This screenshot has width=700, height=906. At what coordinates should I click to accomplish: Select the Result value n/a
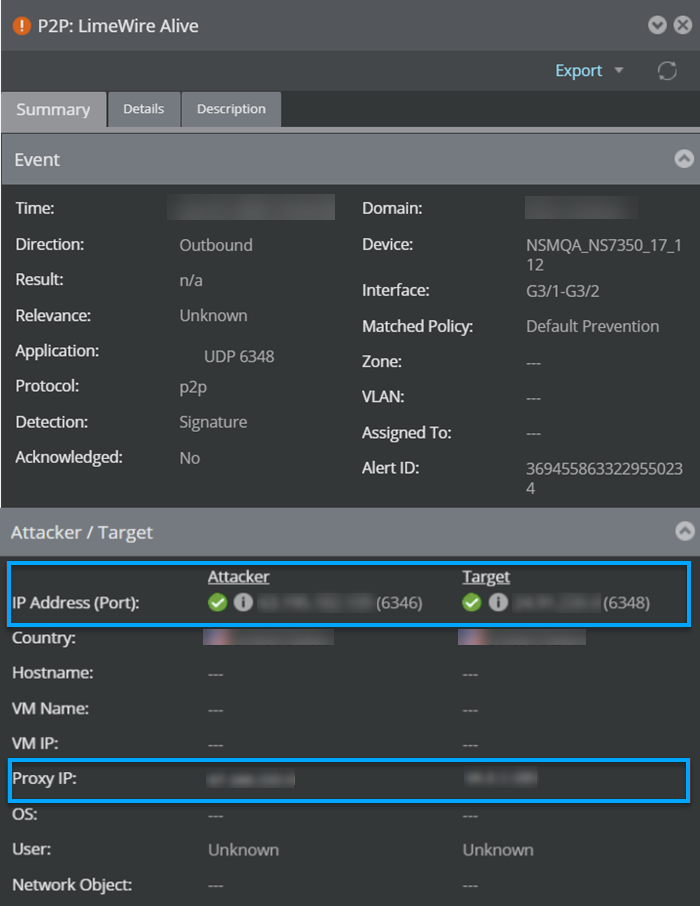191,280
